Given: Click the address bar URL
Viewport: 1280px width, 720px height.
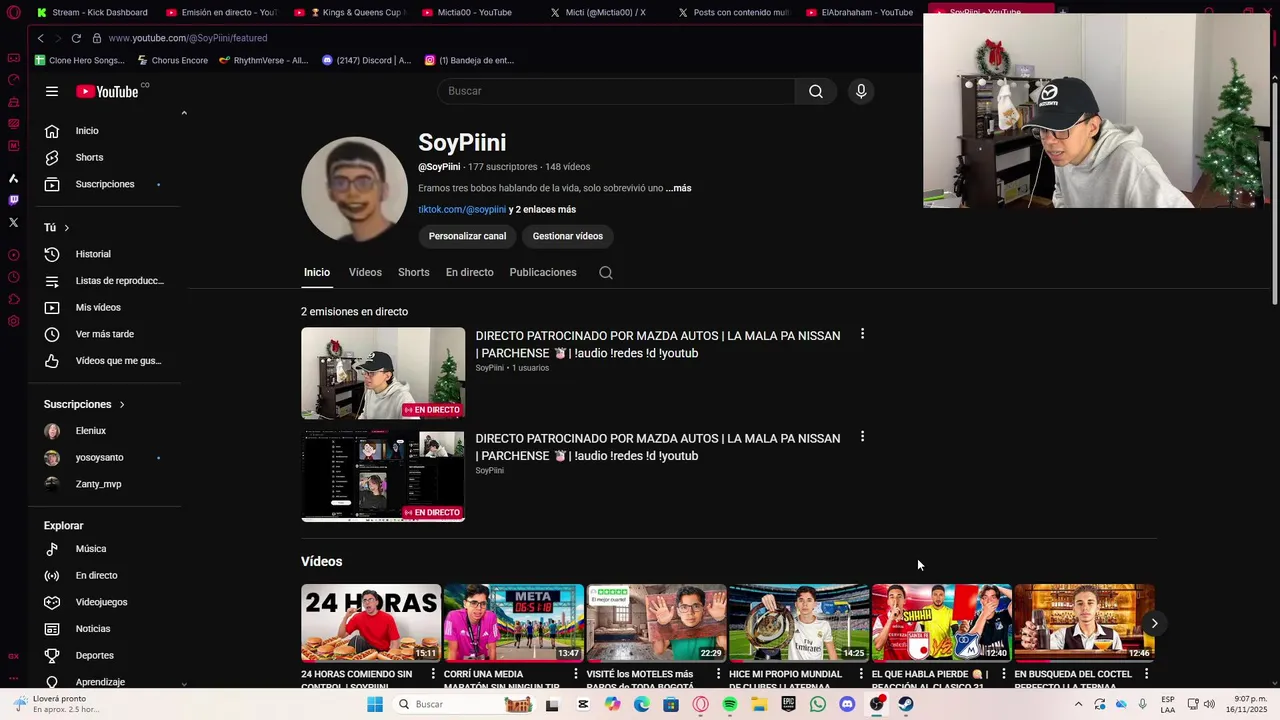Looking at the screenshot, I should coord(188,38).
